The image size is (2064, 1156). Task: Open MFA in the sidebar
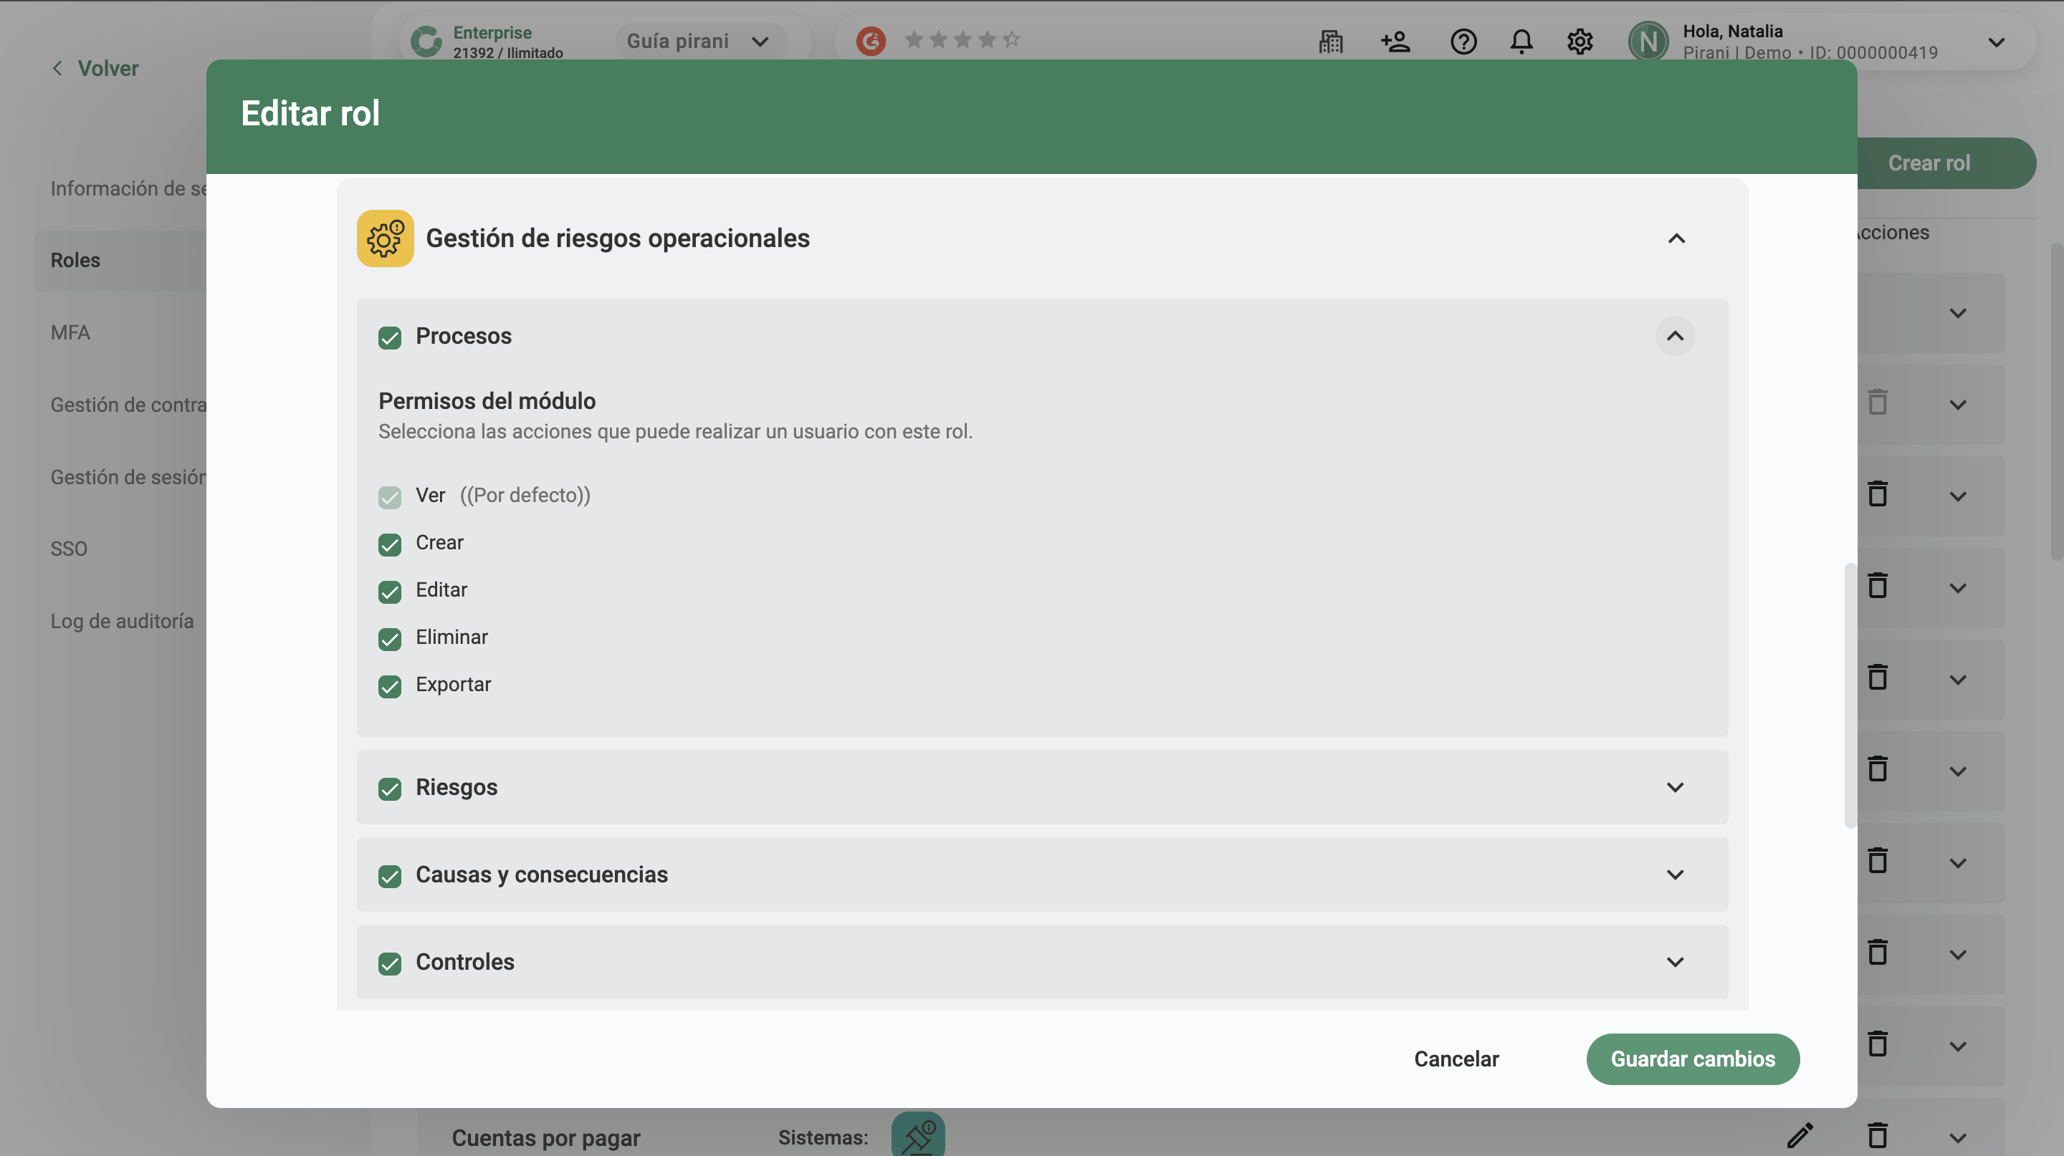(70, 333)
